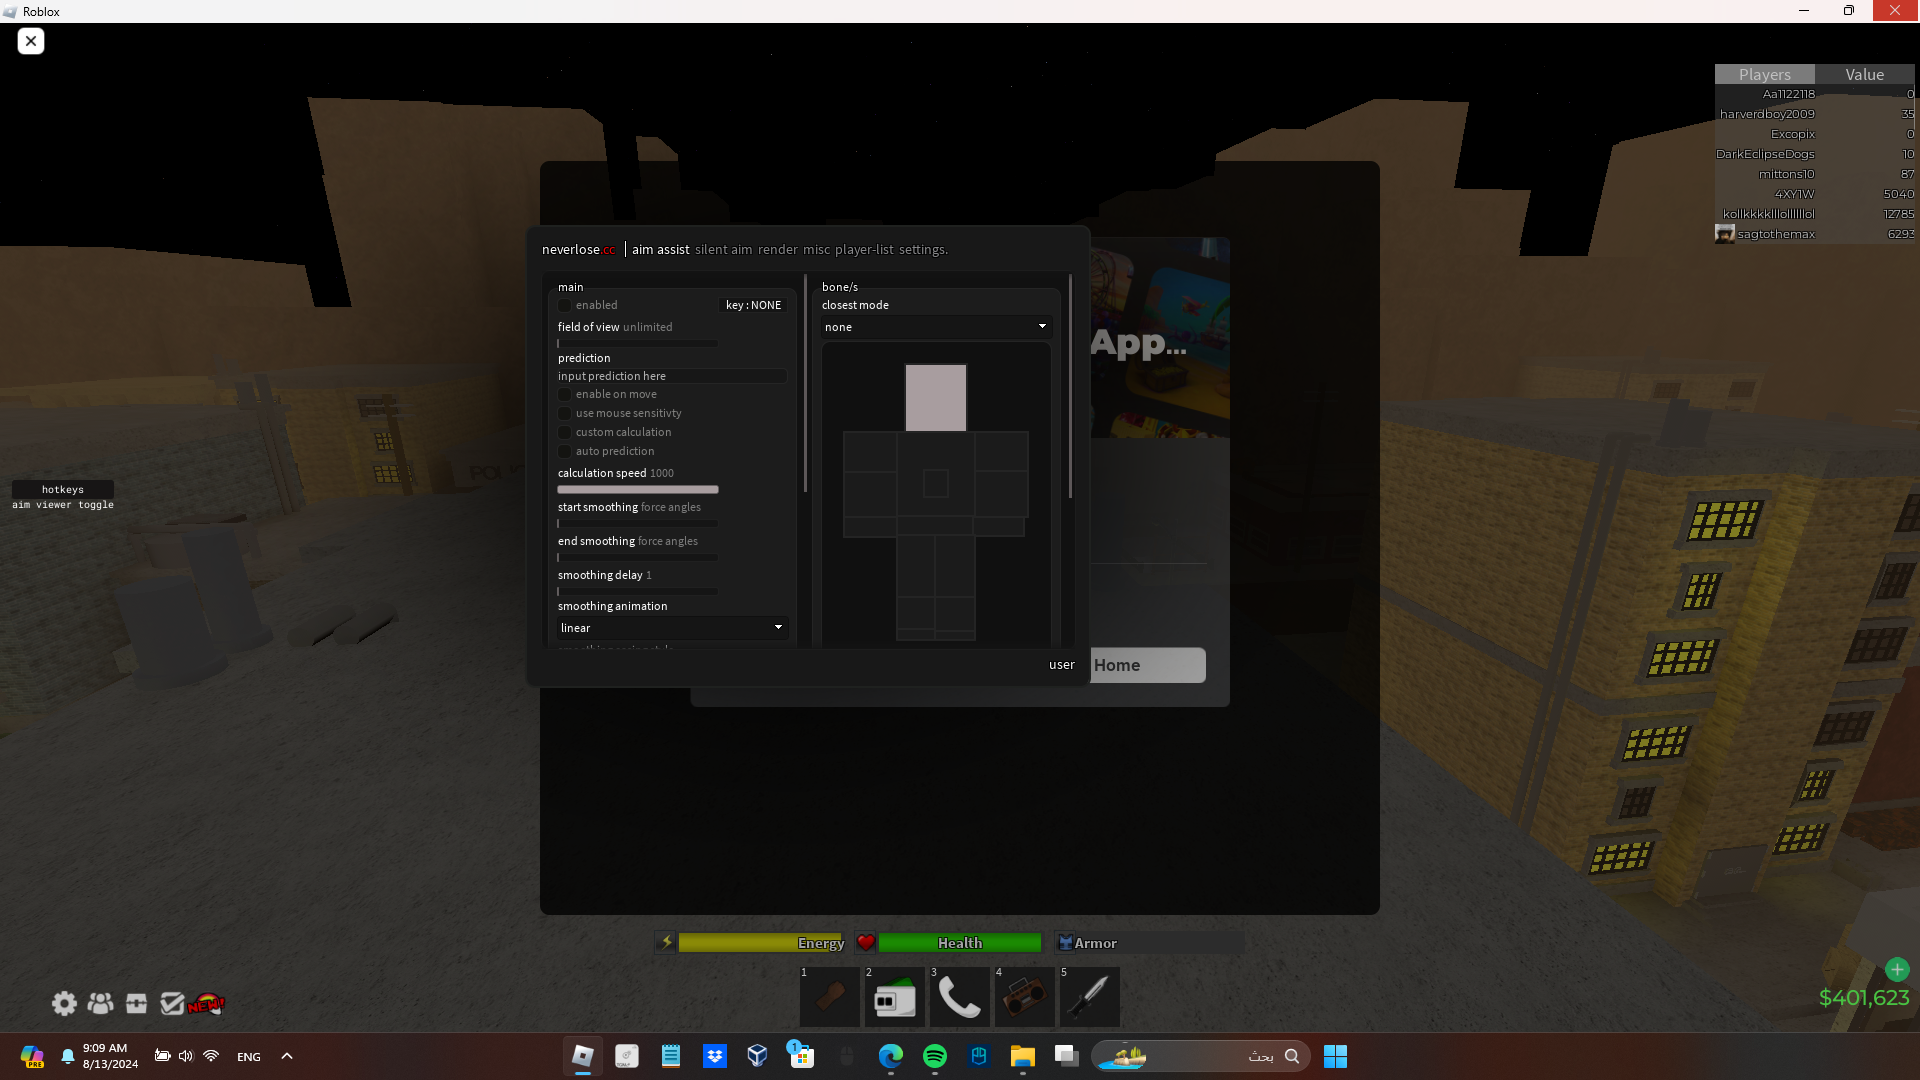Open the game settings gear icon

(64, 1003)
